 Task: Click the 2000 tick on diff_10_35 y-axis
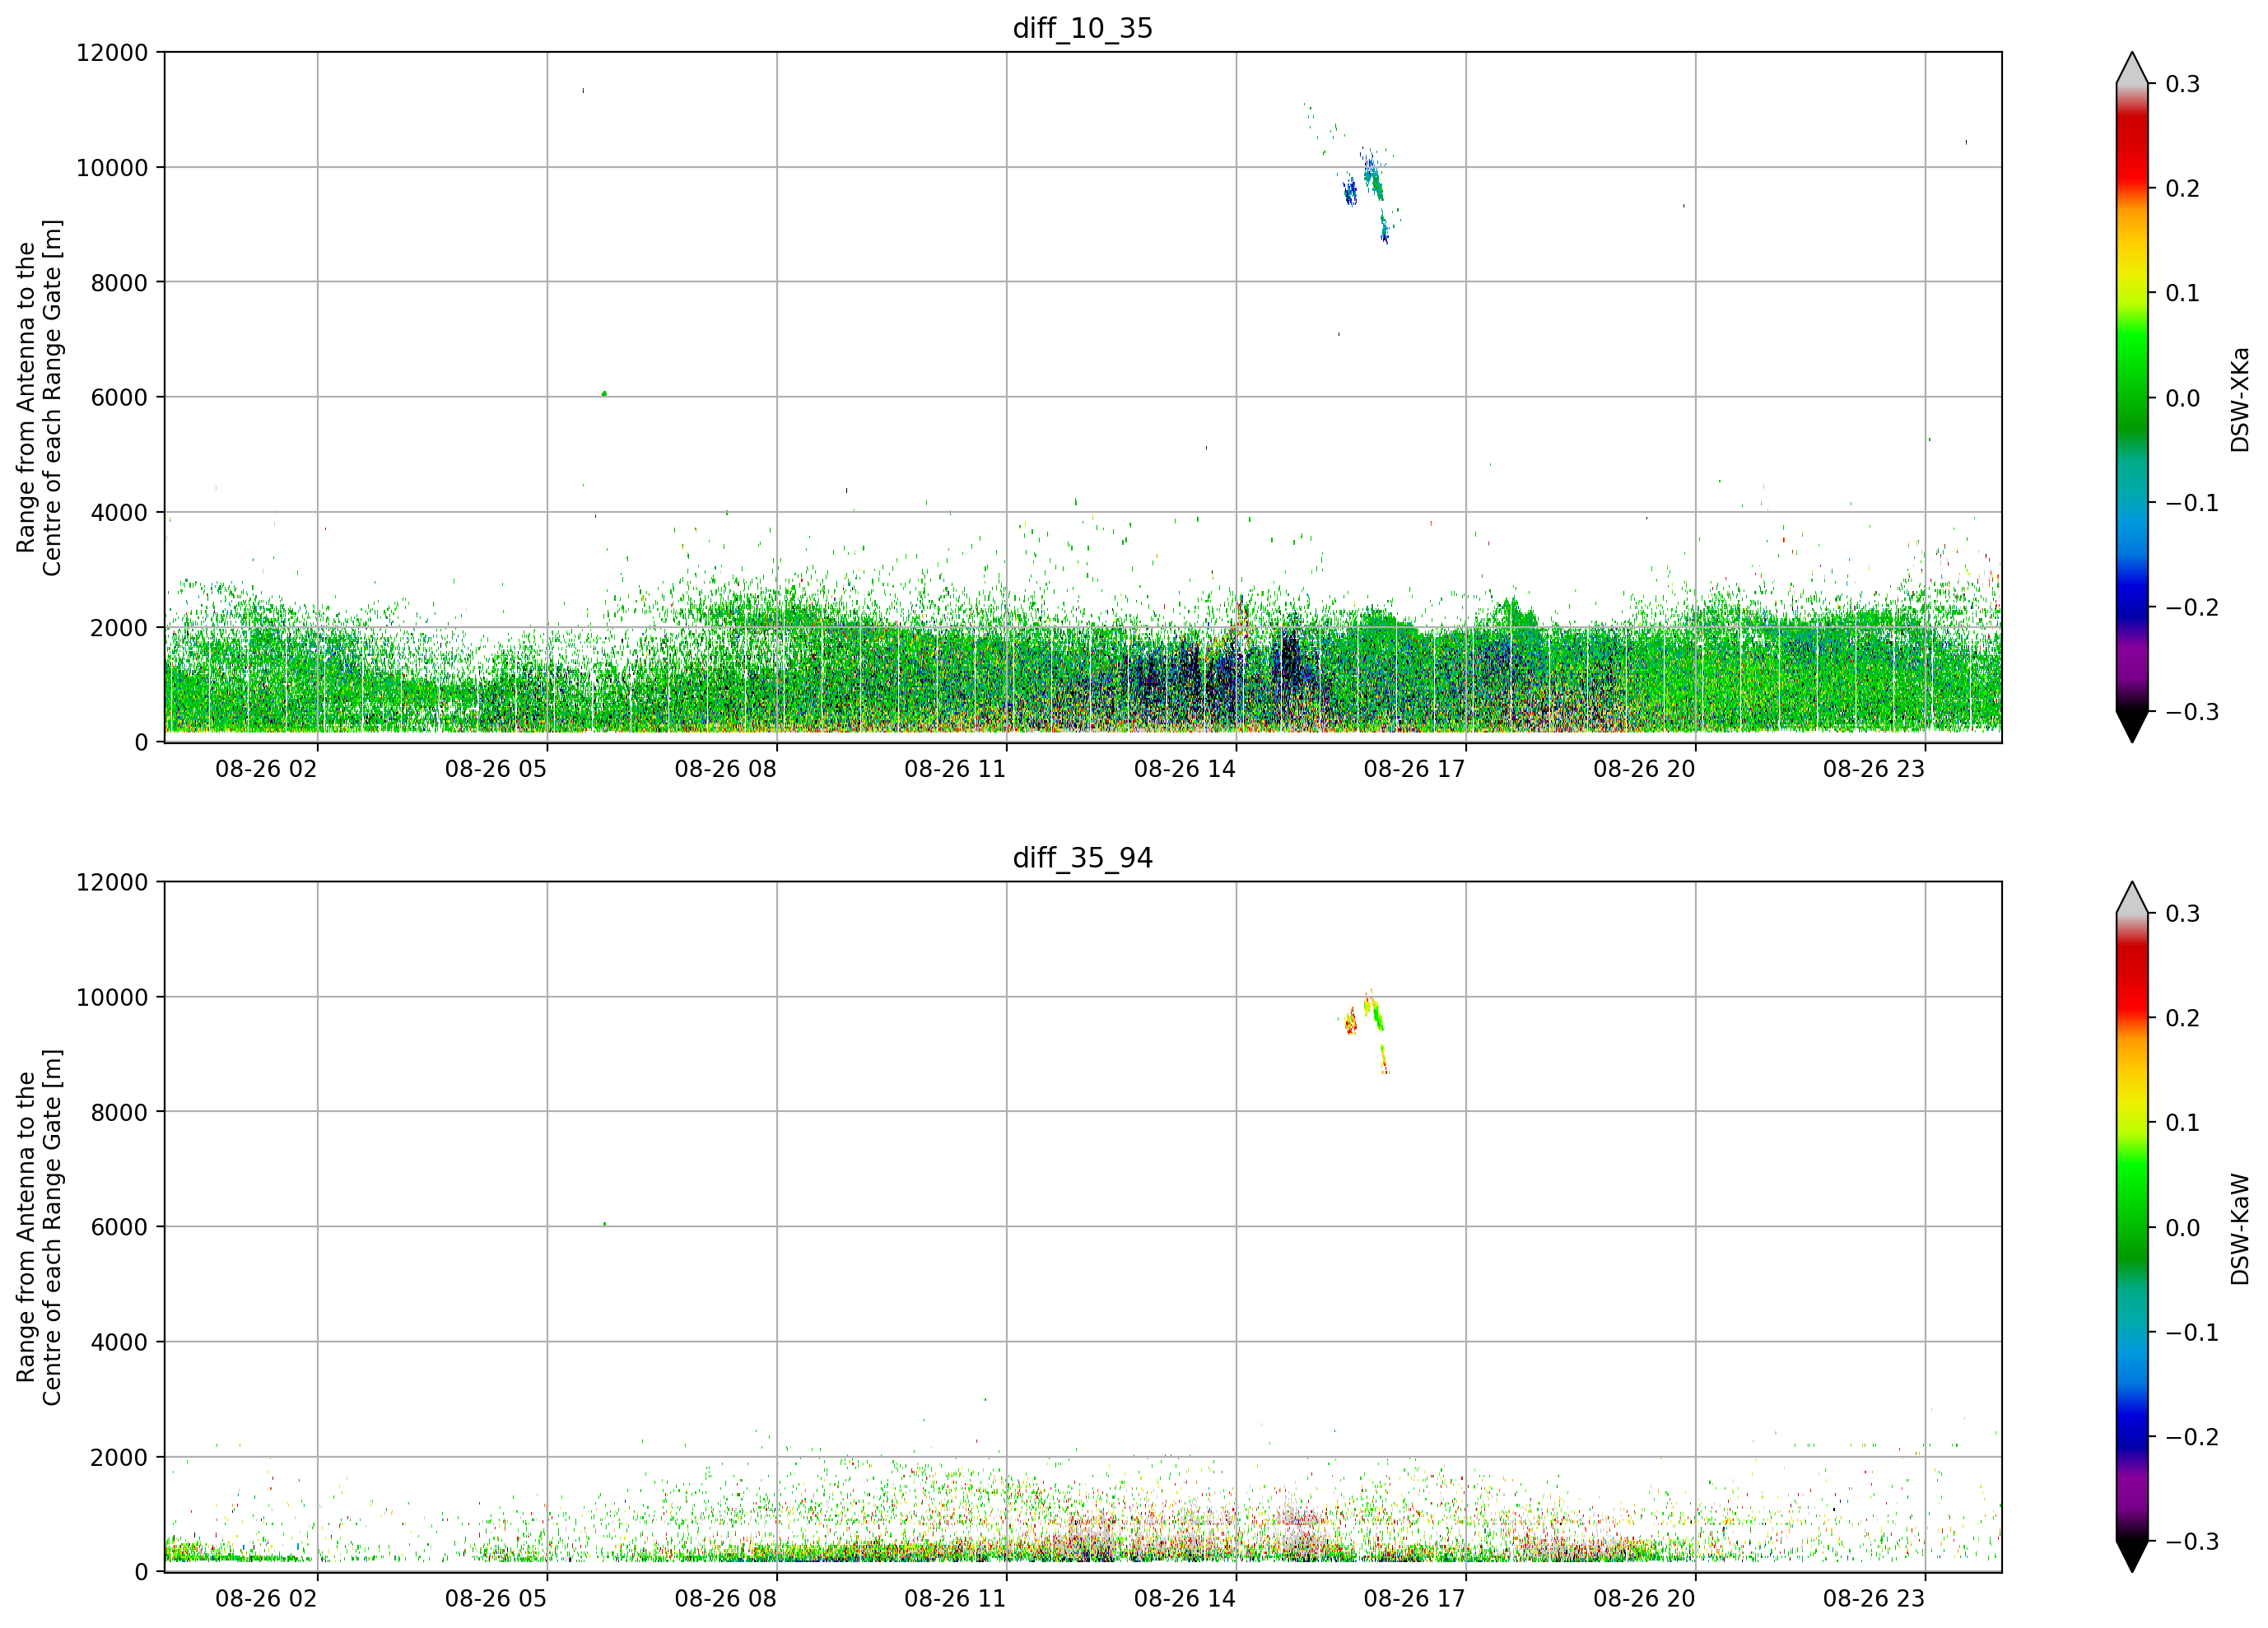[x=119, y=628]
